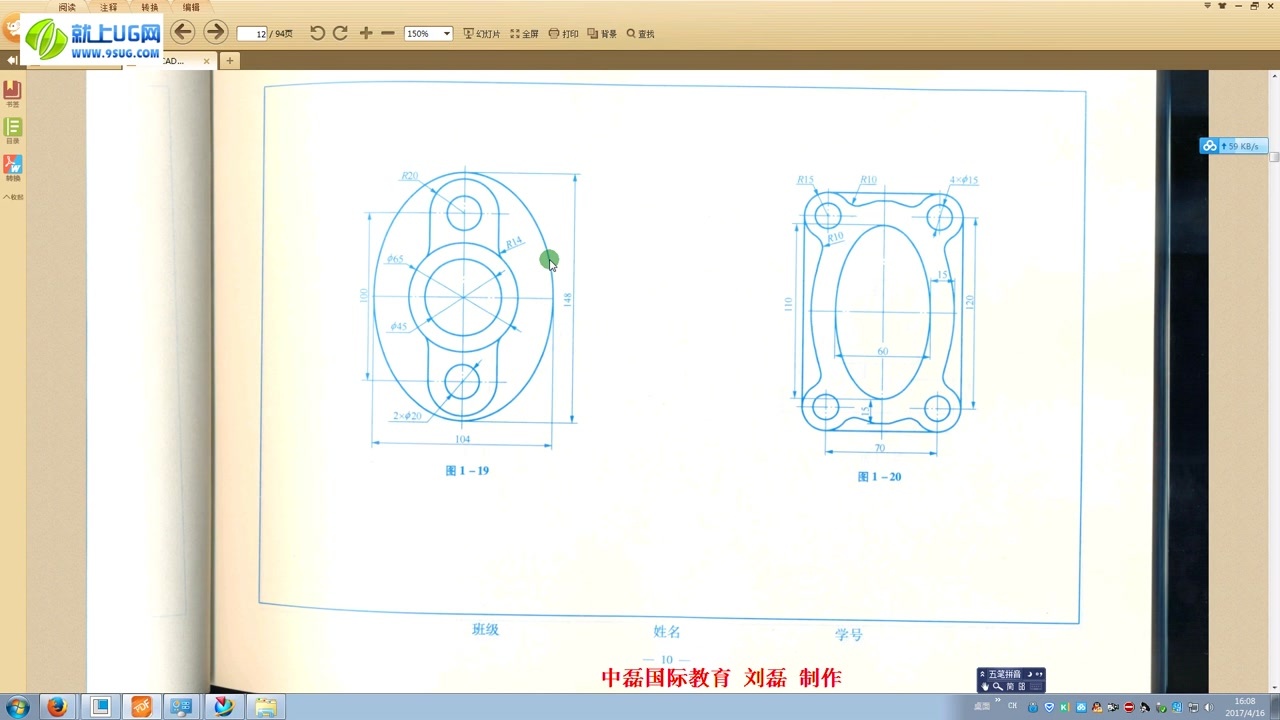Start slideshow mode (幻灯片)
The image size is (1280, 720).
point(481,34)
